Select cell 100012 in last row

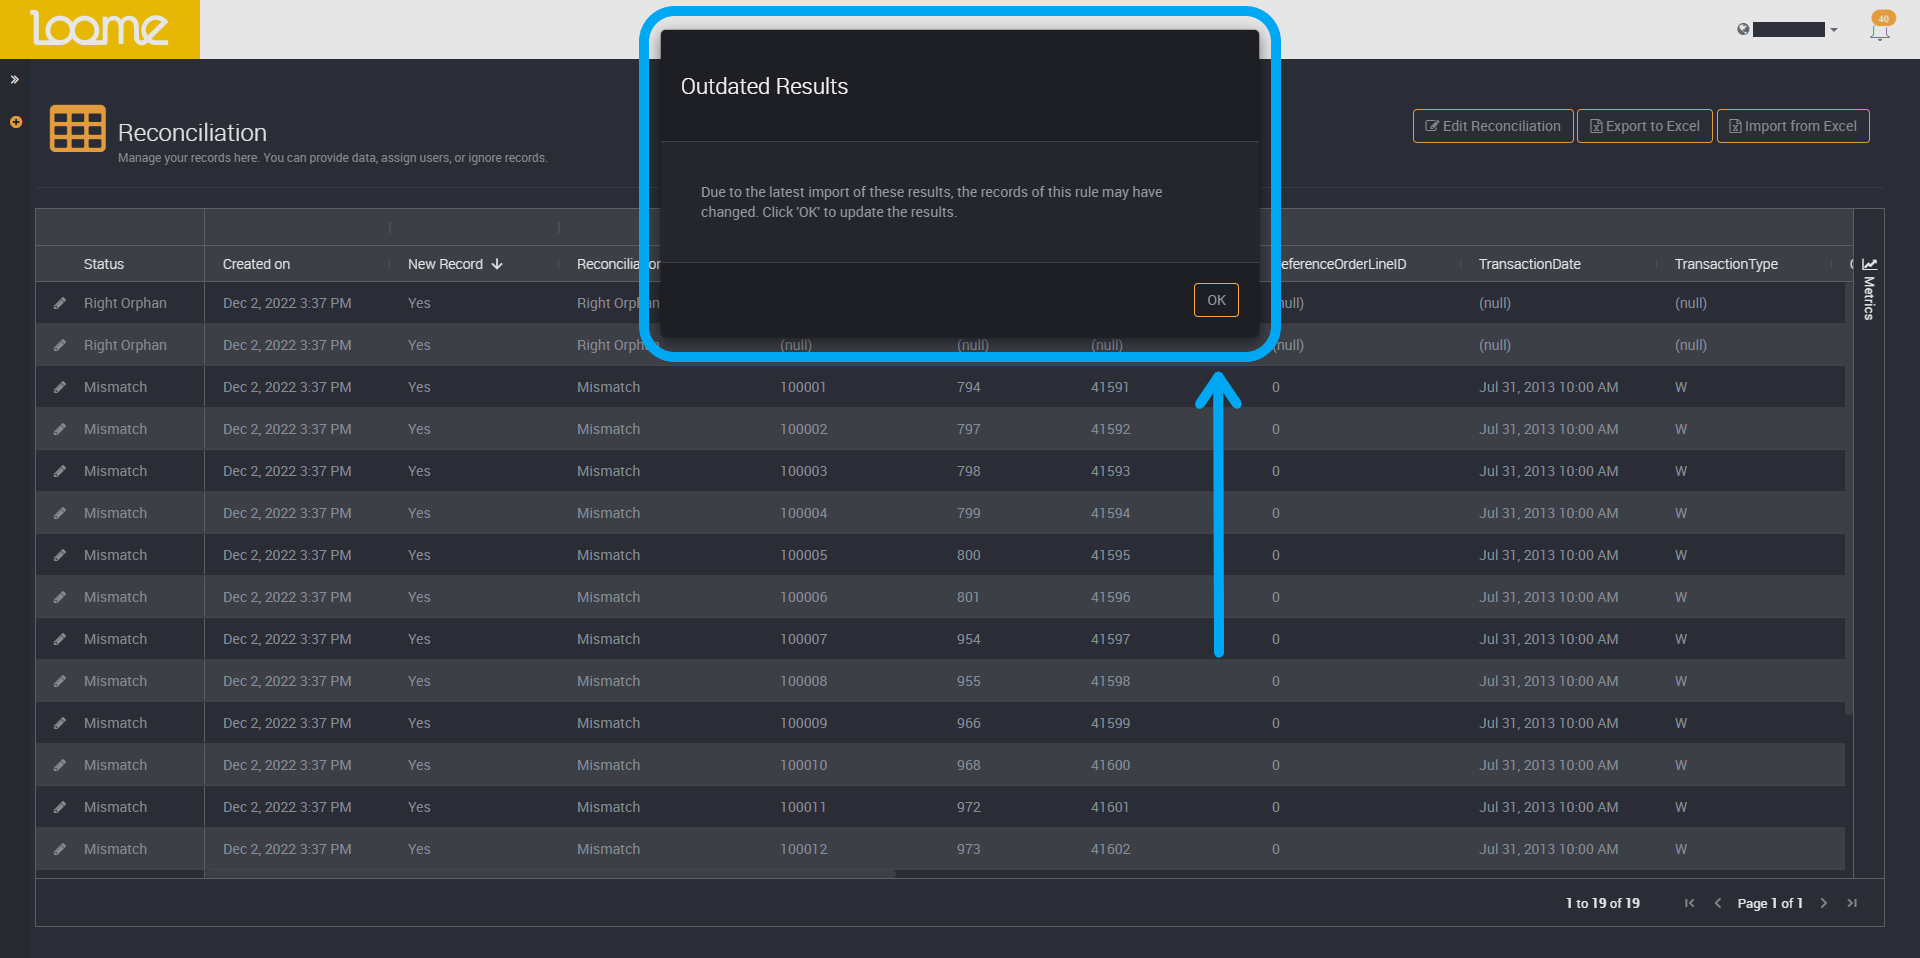pos(803,849)
